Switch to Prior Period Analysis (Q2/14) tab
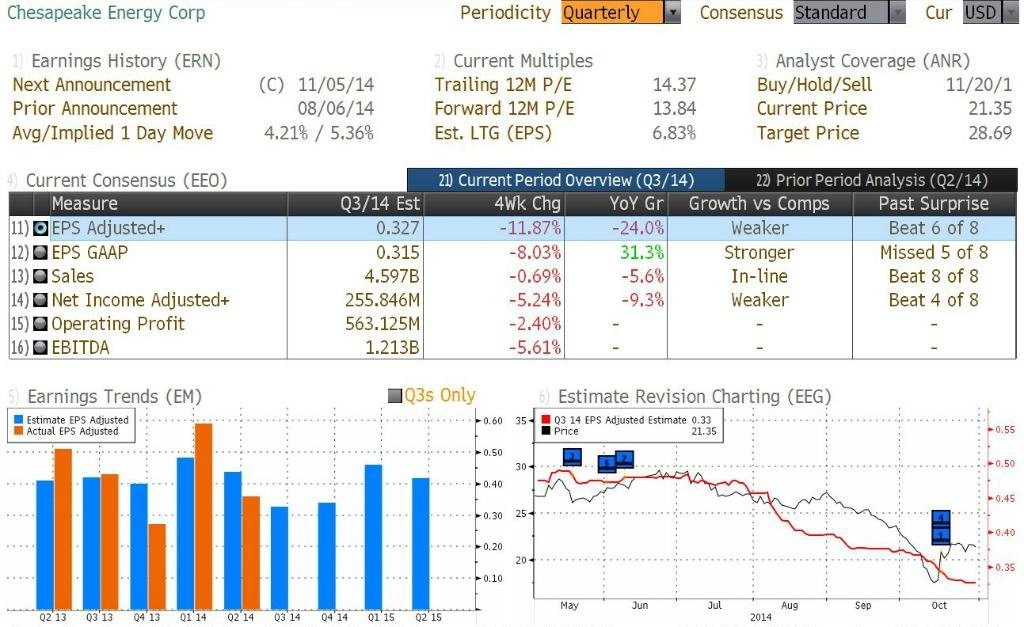1024x627 pixels. [x=871, y=180]
